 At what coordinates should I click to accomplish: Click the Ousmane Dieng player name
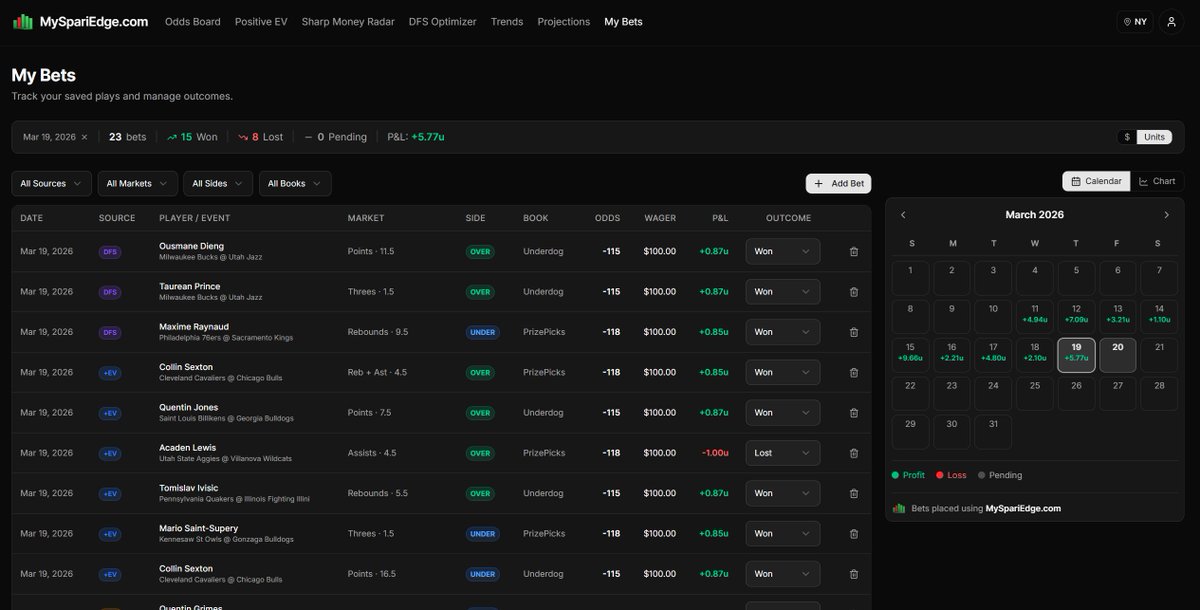pos(191,246)
